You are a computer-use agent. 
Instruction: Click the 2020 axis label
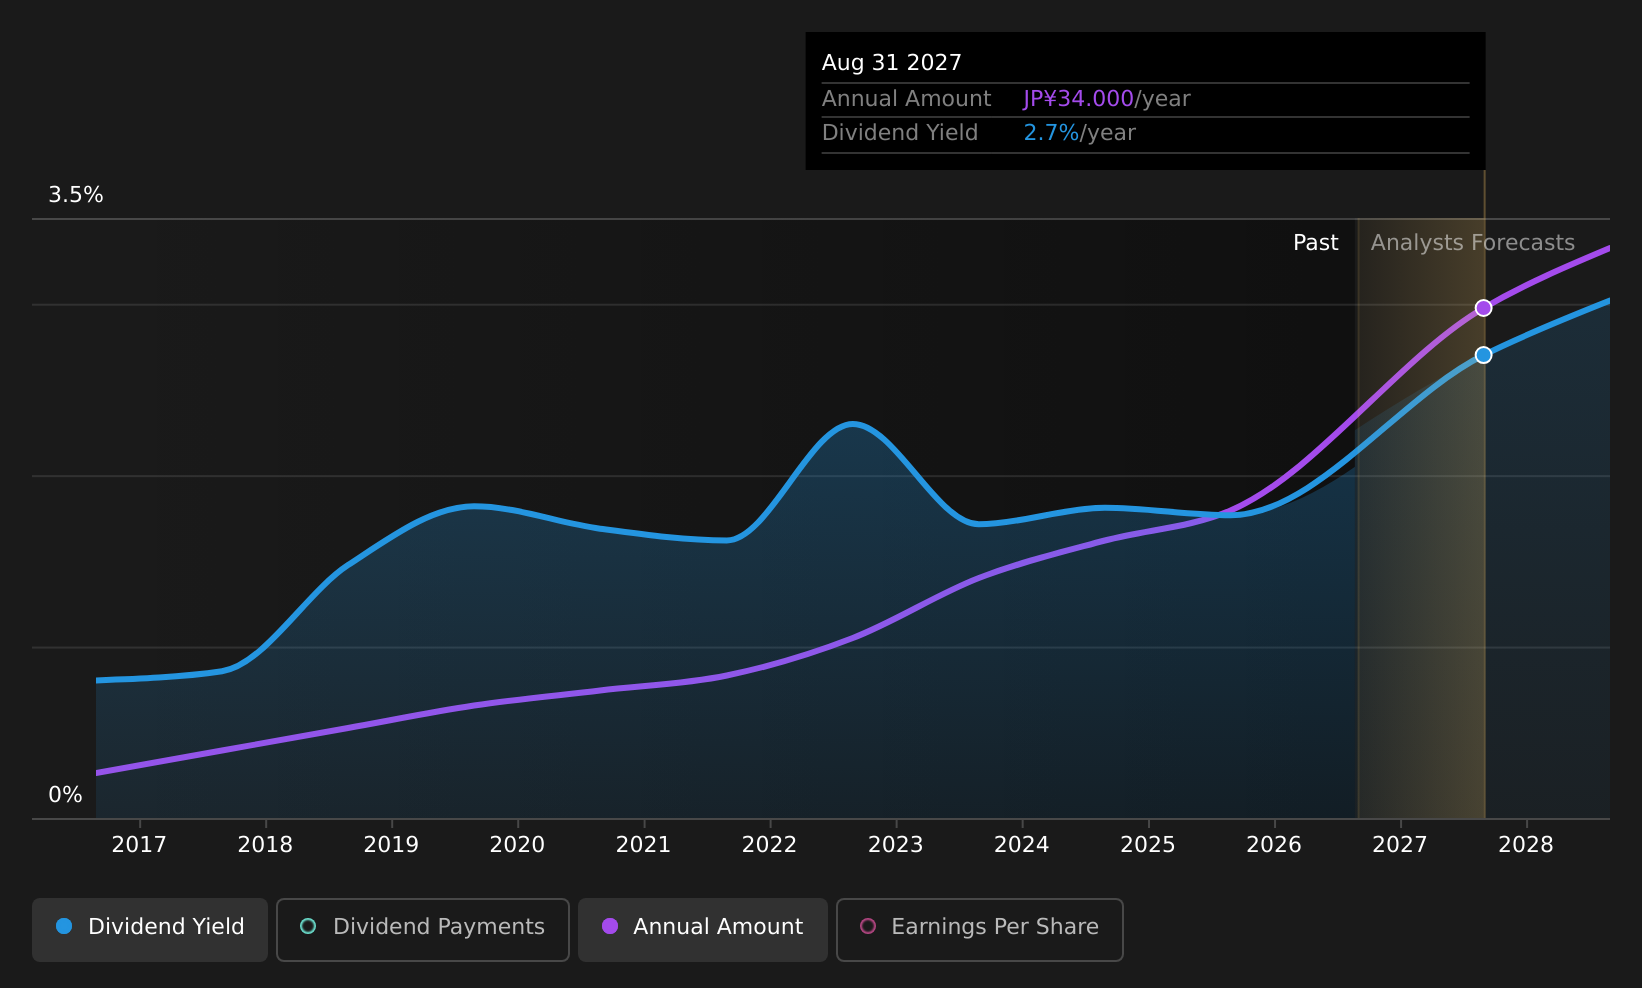pyautogui.click(x=517, y=845)
